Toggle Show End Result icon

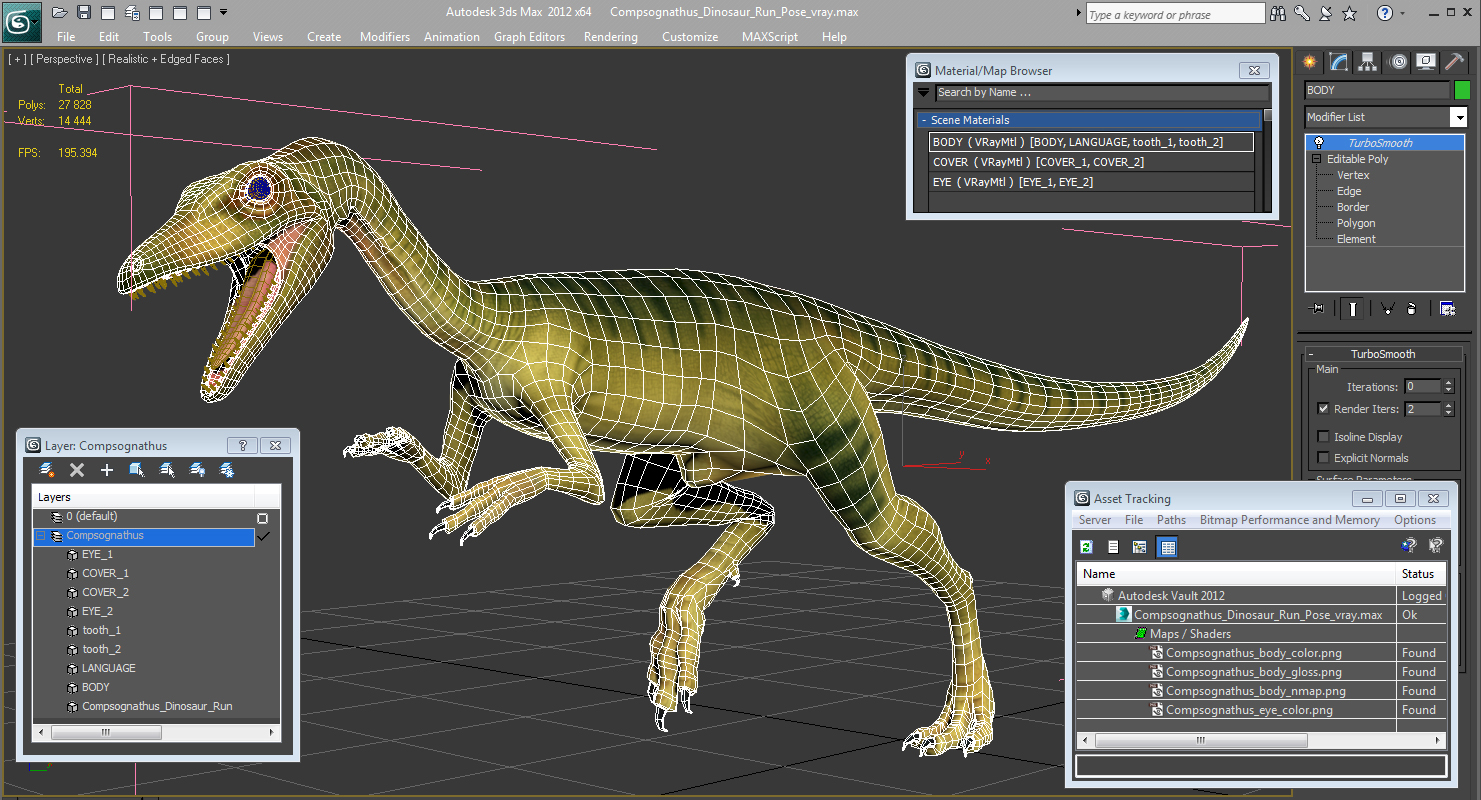1352,308
